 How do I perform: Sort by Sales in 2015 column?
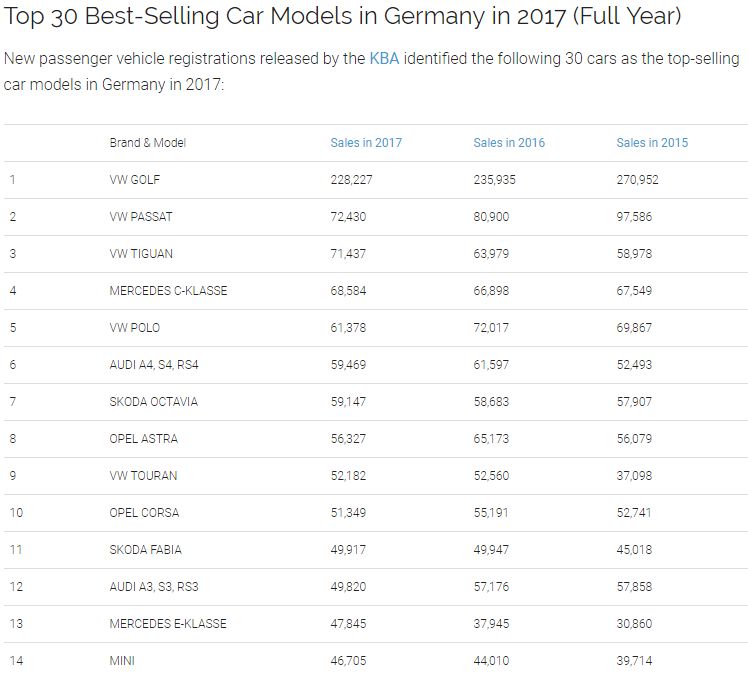[652, 143]
